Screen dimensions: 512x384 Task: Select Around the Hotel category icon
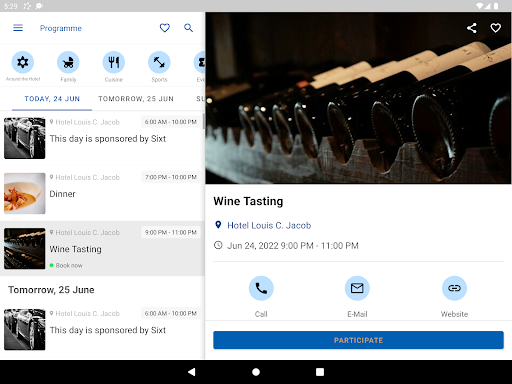pyautogui.click(x=23, y=62)
